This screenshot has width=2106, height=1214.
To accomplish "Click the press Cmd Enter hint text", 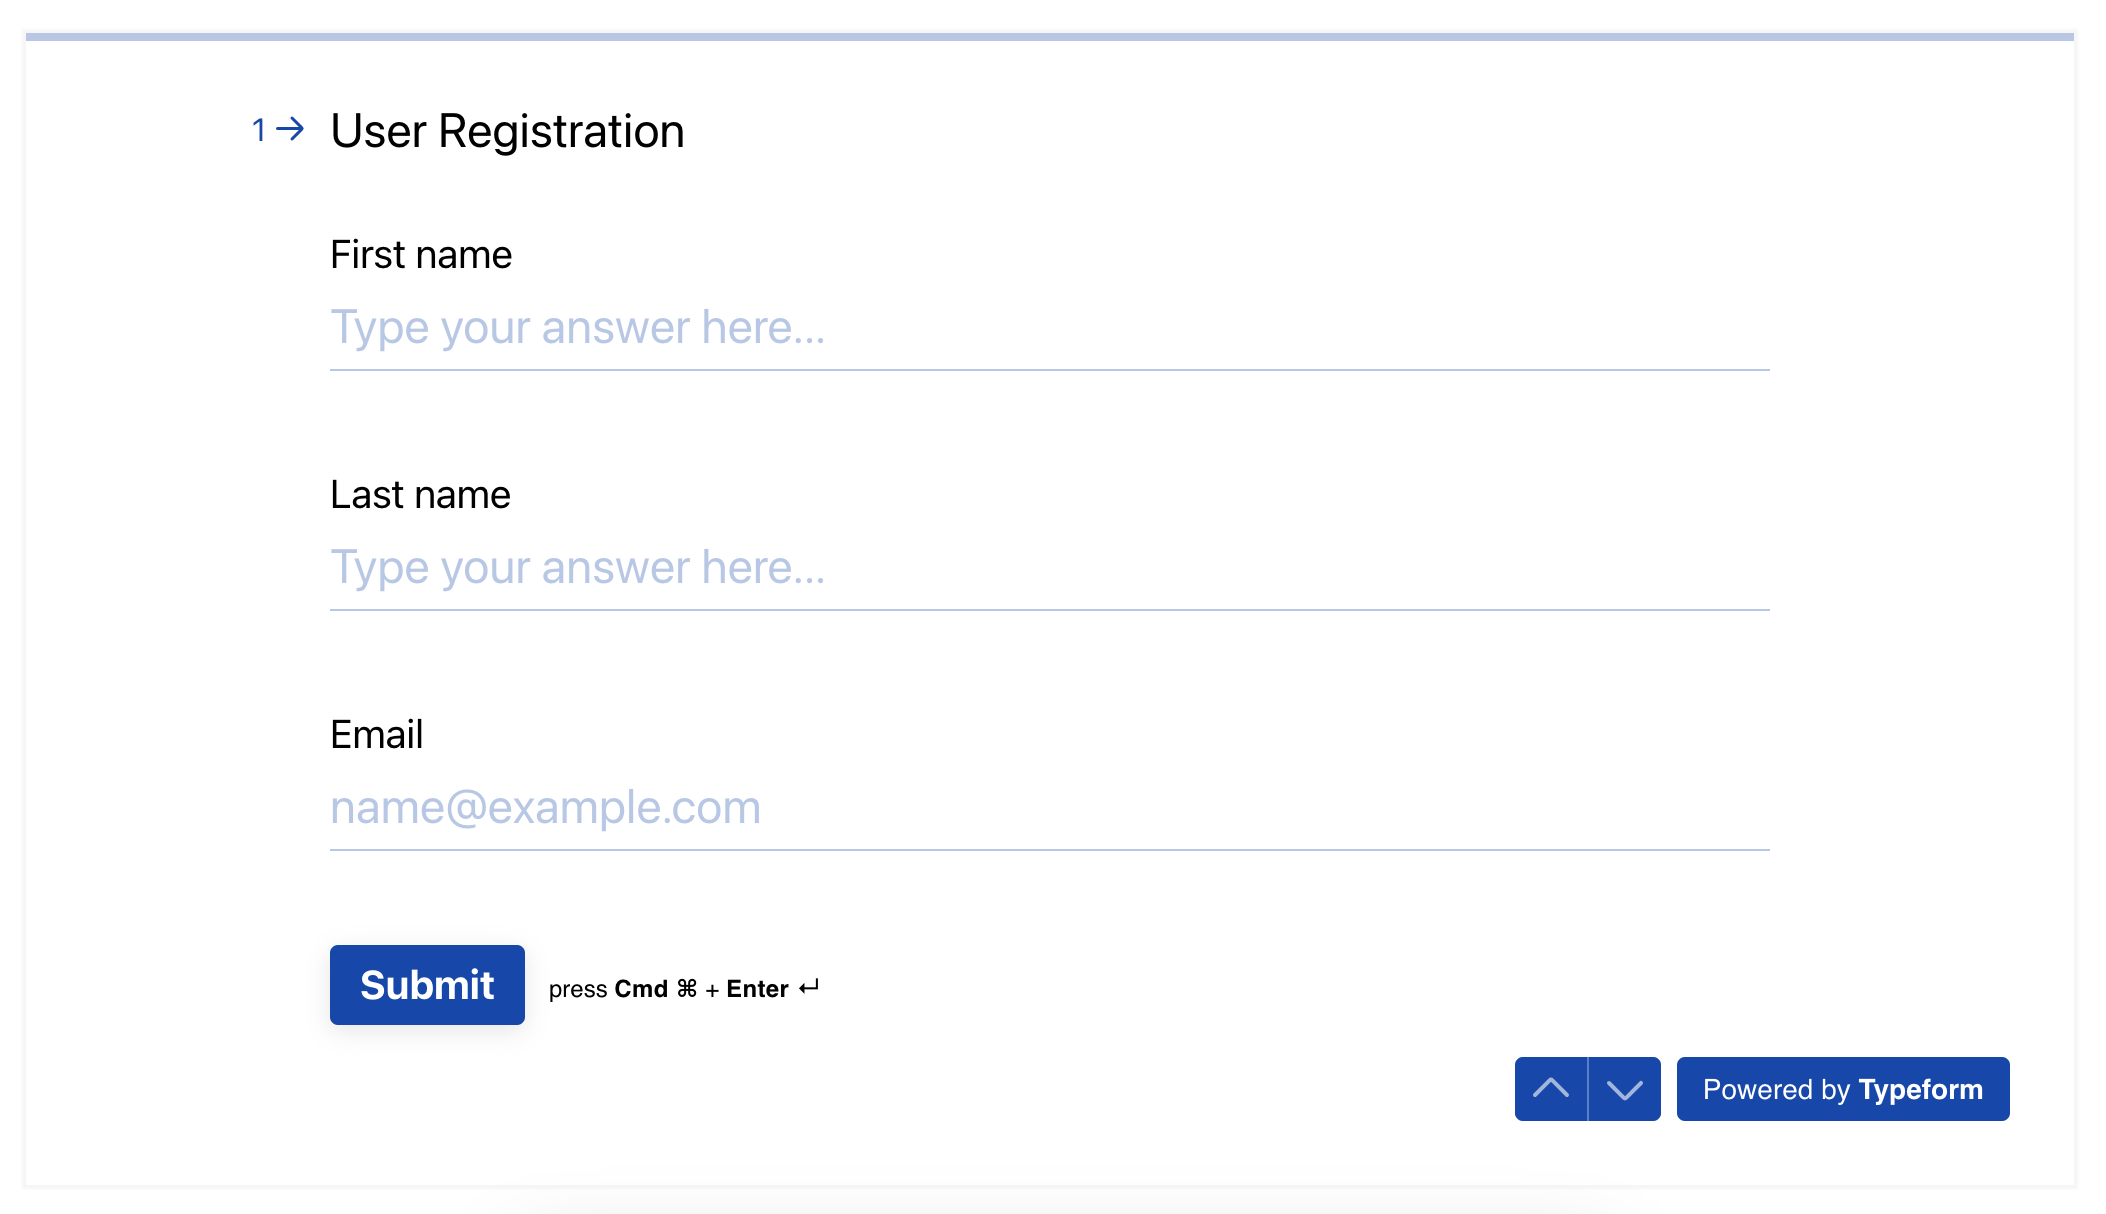I will (683, 988).
